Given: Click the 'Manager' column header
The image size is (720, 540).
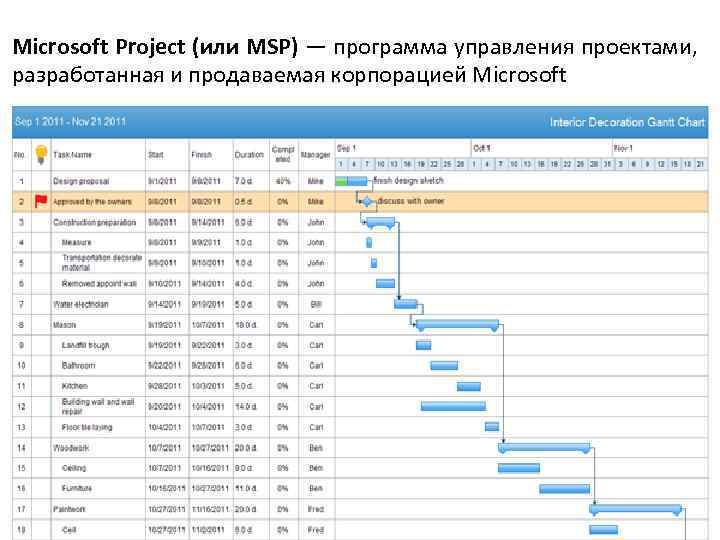Looking at the screenshot, I should [315, 155].
